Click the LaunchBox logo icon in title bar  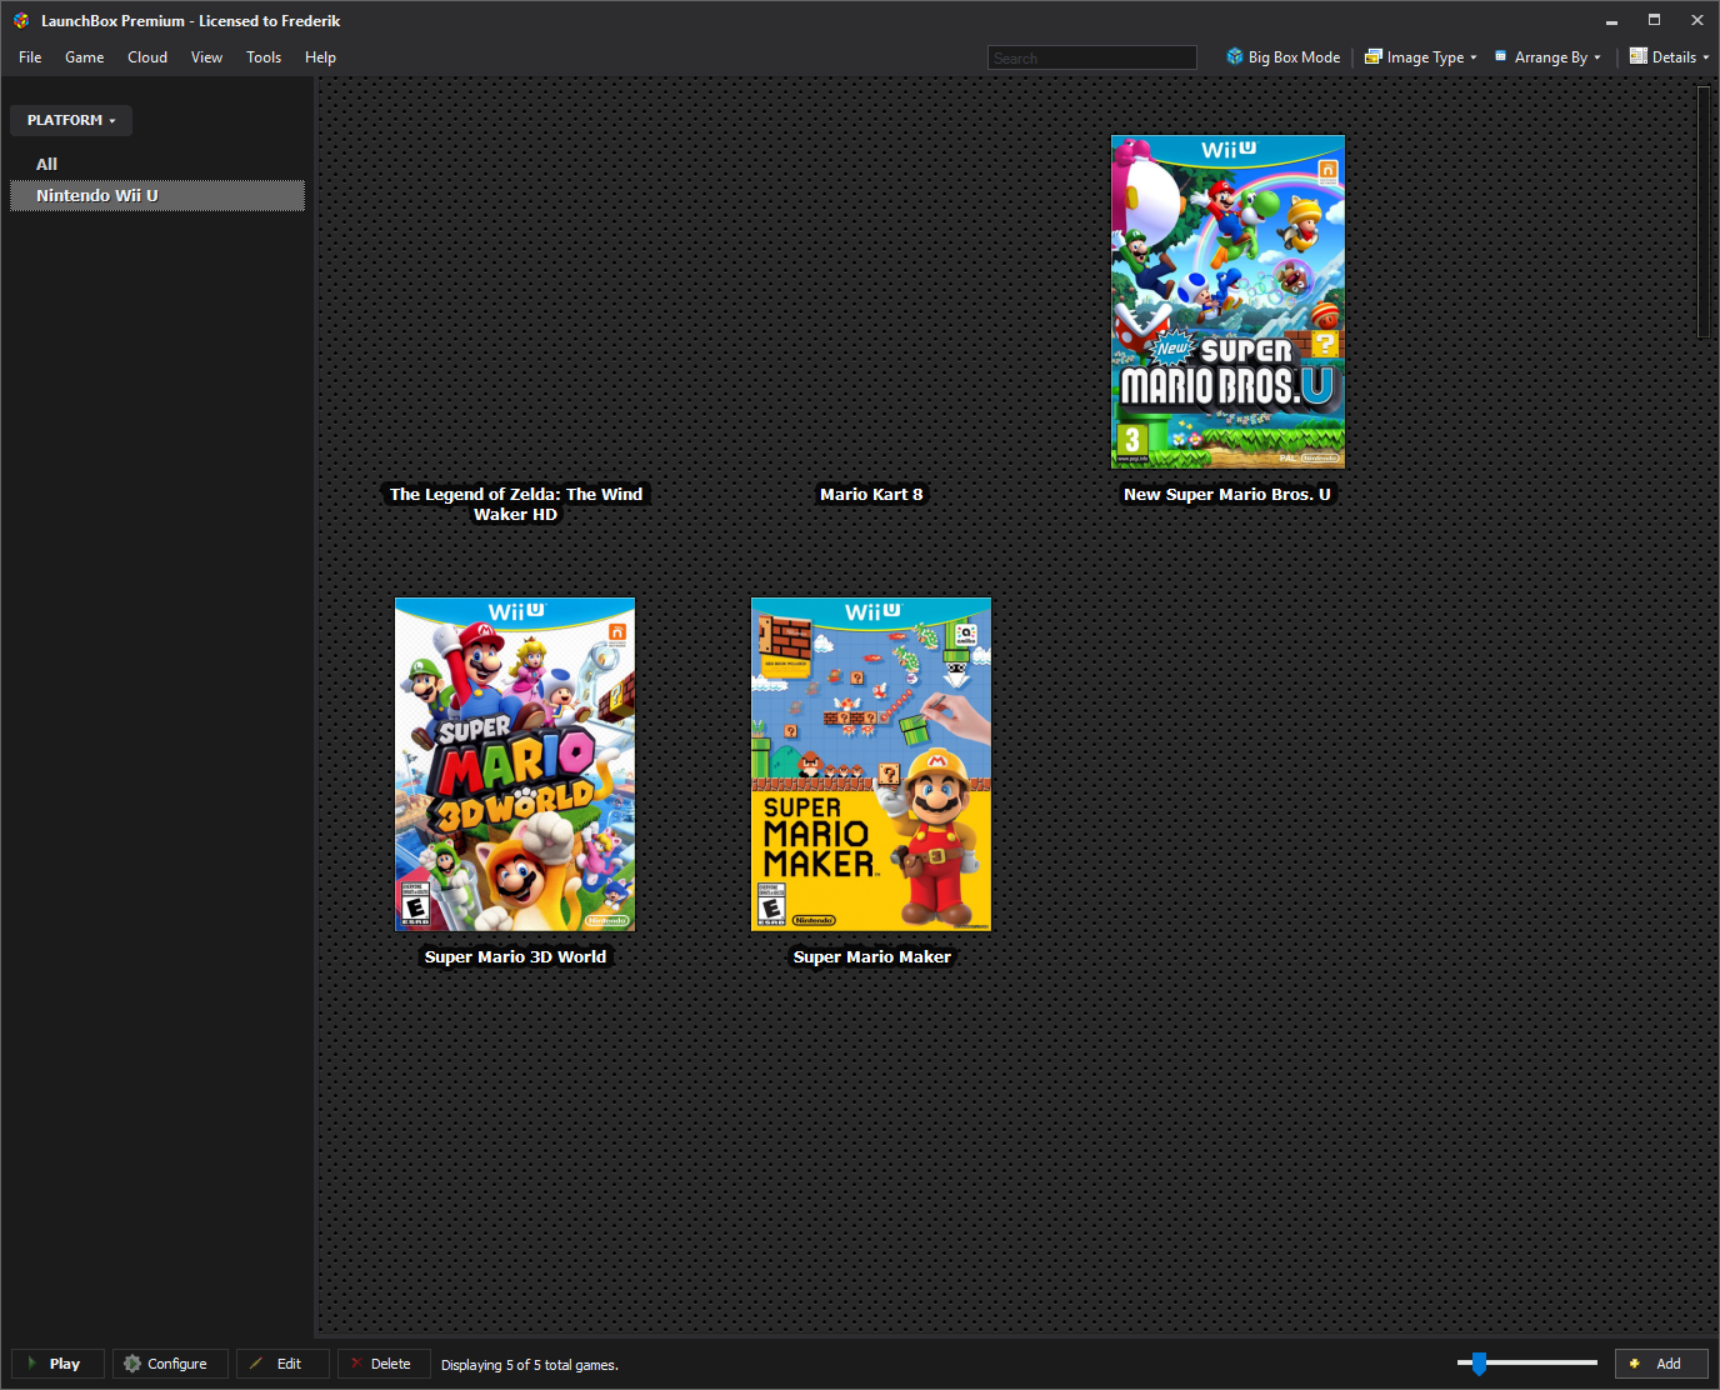(x=21, y=21)
